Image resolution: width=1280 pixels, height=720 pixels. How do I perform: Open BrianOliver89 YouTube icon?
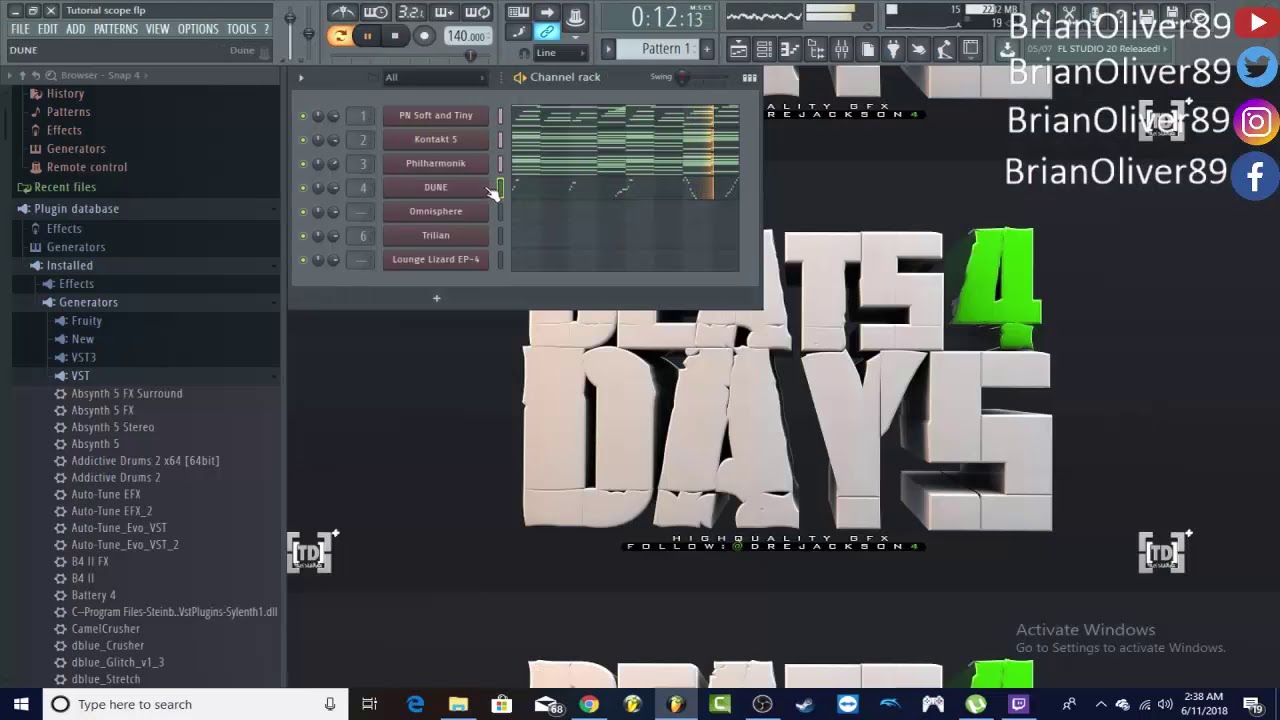click(x=1257, y=22)
